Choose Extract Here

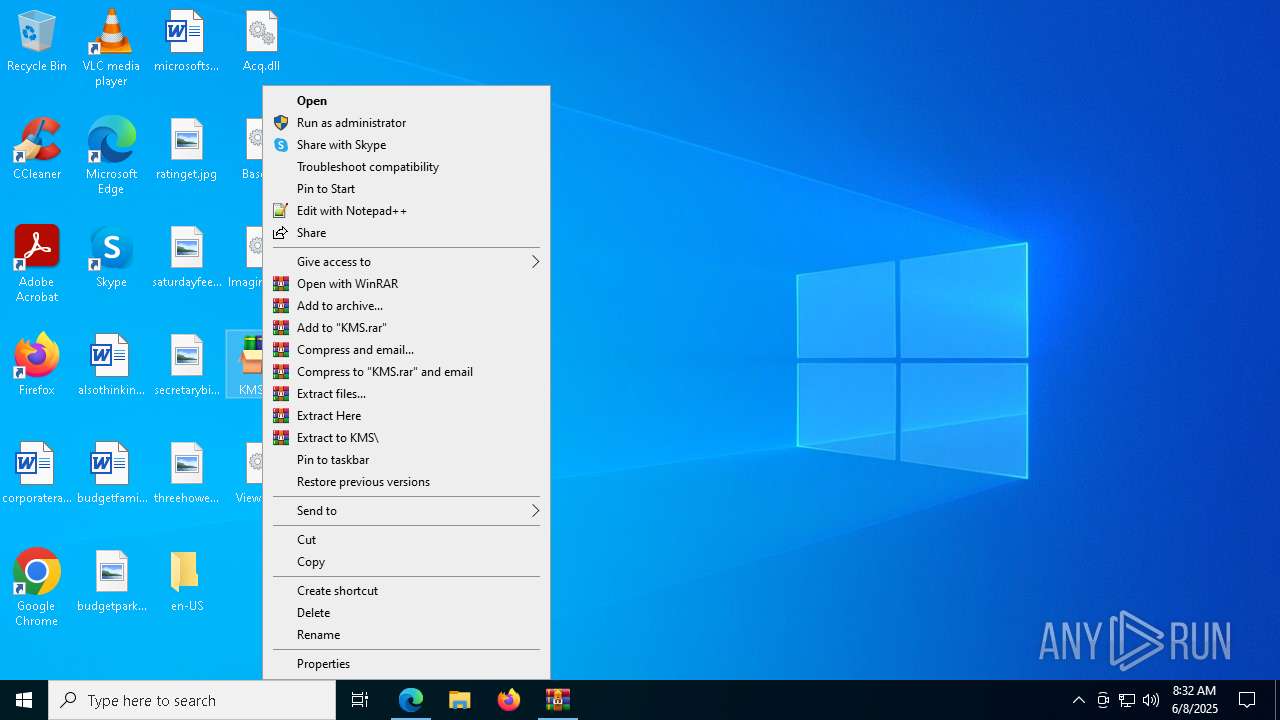pos(406,416)
